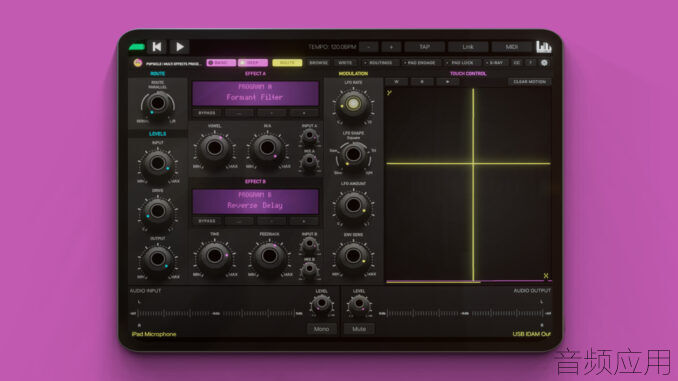Select the iPad Microphone input source
The width and height of the screenshot is (678, 381).
(154, 334)
